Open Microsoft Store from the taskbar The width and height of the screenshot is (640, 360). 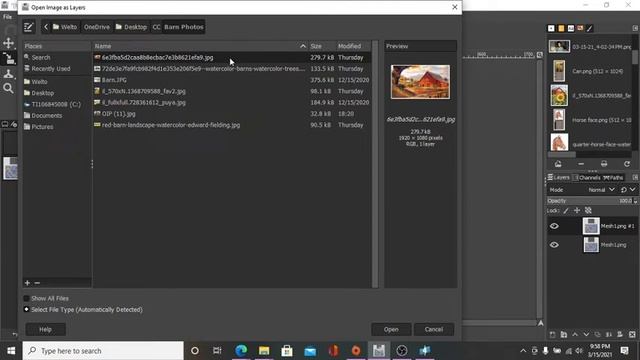pyautogui.click(x=287, y=351)
